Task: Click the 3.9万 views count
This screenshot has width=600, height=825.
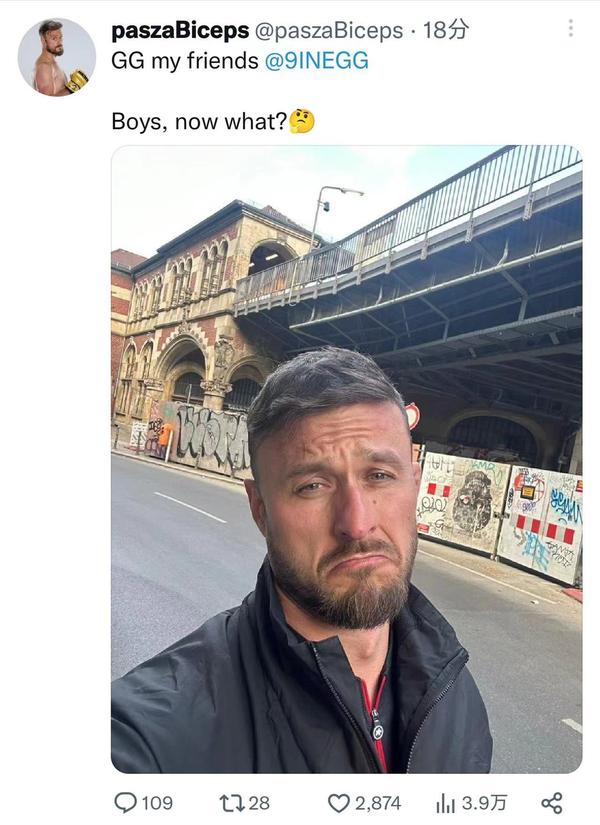Action: [485, 802]
